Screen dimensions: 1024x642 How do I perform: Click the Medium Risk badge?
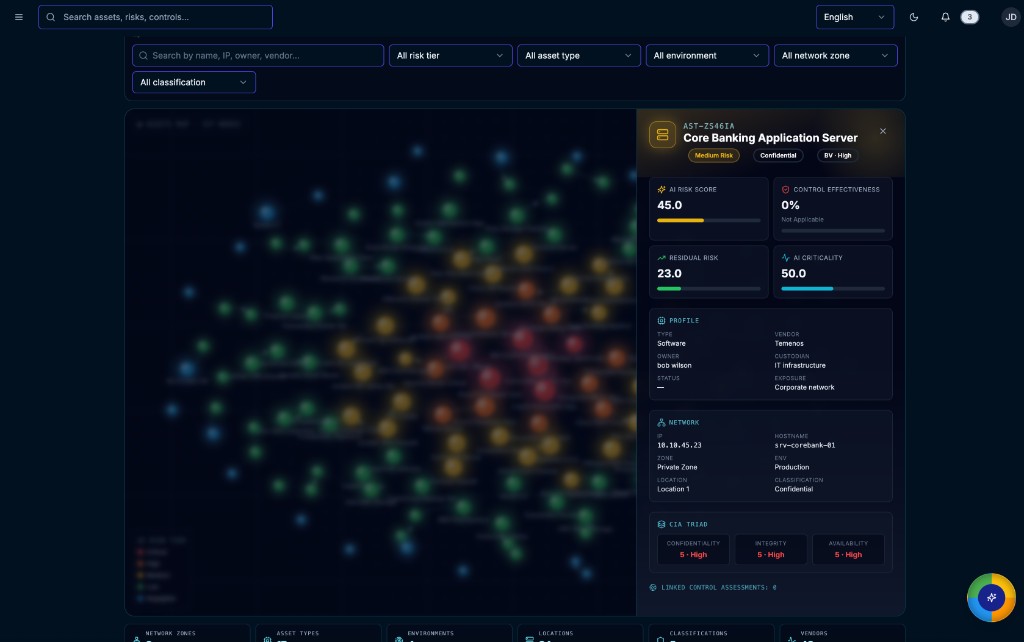[713, 155]
